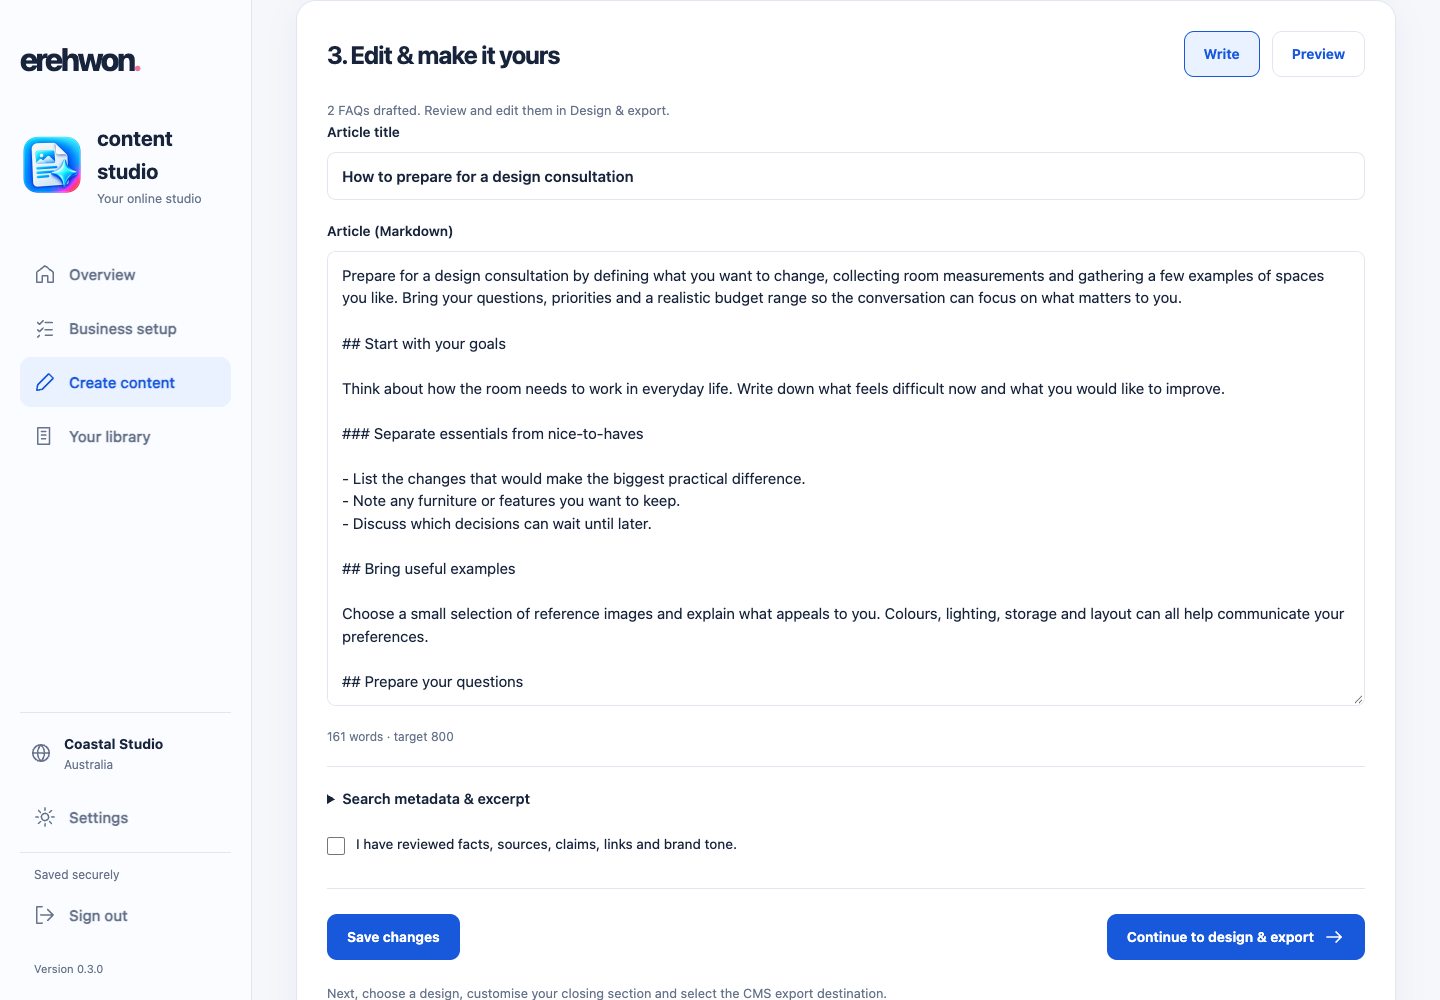
Task: Switch to the Preview tab
Action: click(x=1318, y=54)
